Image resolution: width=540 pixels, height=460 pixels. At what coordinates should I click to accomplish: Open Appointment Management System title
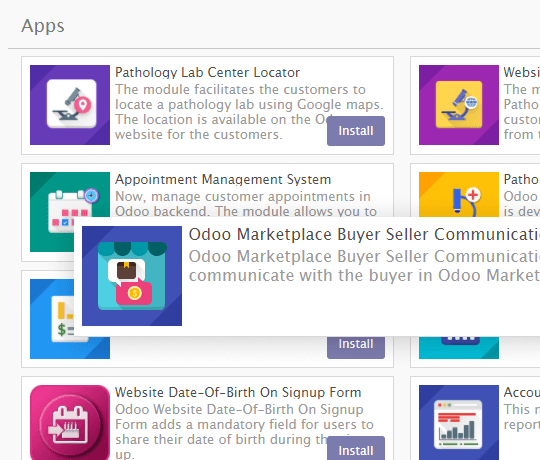[x=223, y=180]
